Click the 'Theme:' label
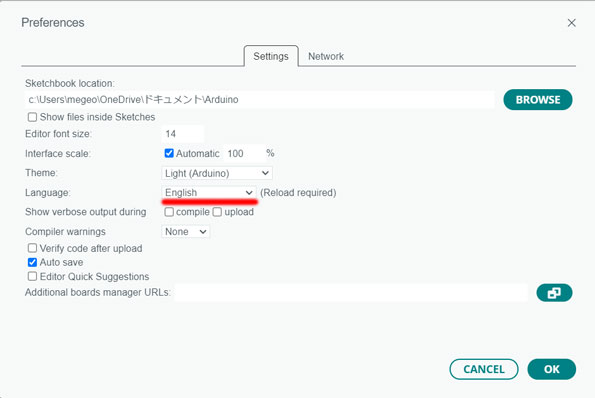Viewport: 595px width, 398px height. click(41, 173)
